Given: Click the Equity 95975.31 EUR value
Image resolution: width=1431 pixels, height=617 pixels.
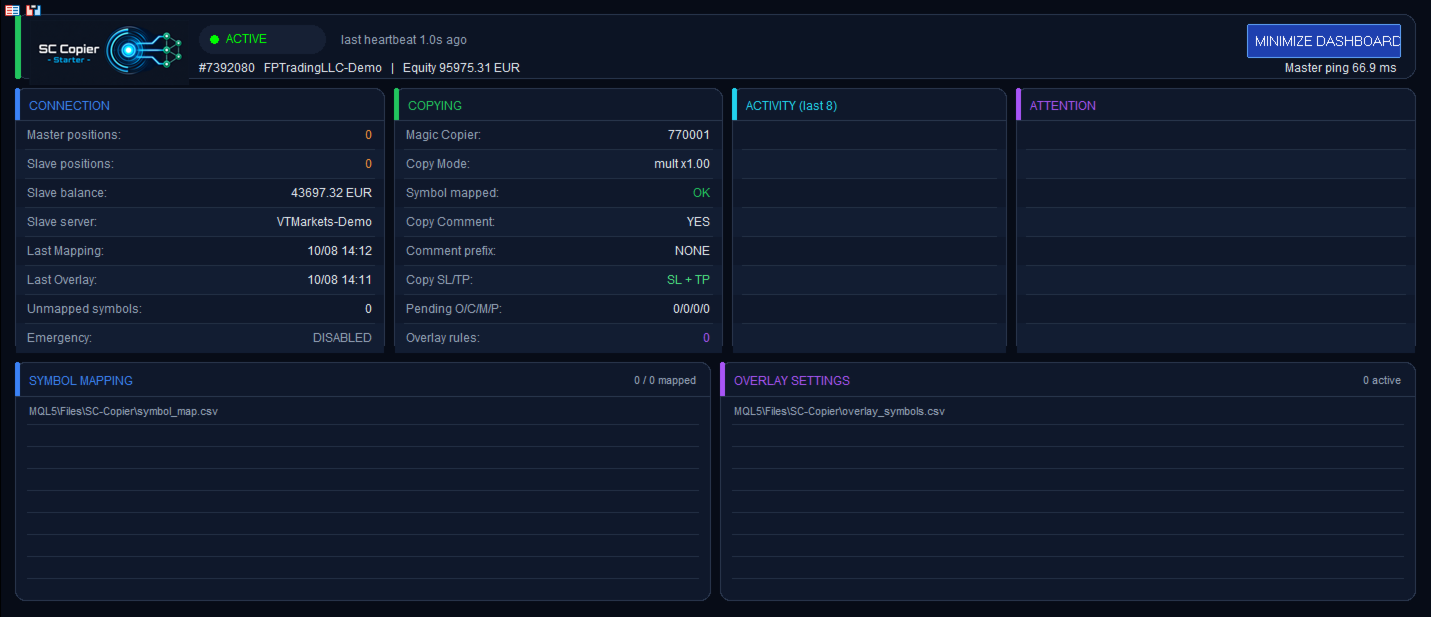Looking at the screenshot, I should click(x=461, y=68).
